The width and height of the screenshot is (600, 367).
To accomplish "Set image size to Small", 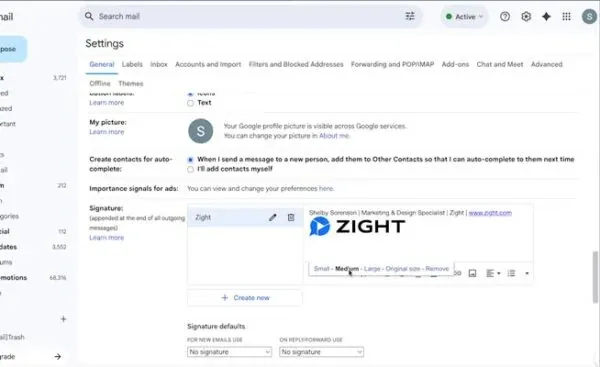I will tap(321, 269).
